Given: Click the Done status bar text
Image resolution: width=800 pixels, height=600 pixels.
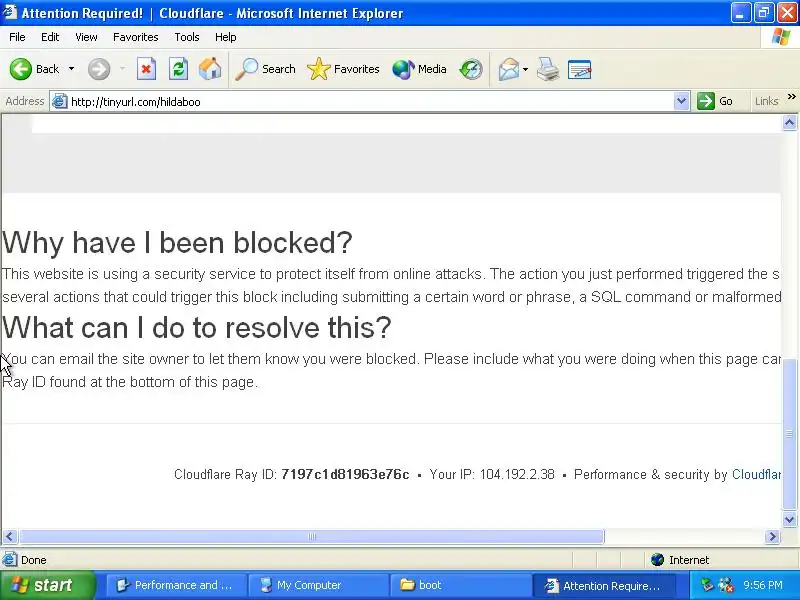Looking at the screenshot, I should (x=34, y=560).
